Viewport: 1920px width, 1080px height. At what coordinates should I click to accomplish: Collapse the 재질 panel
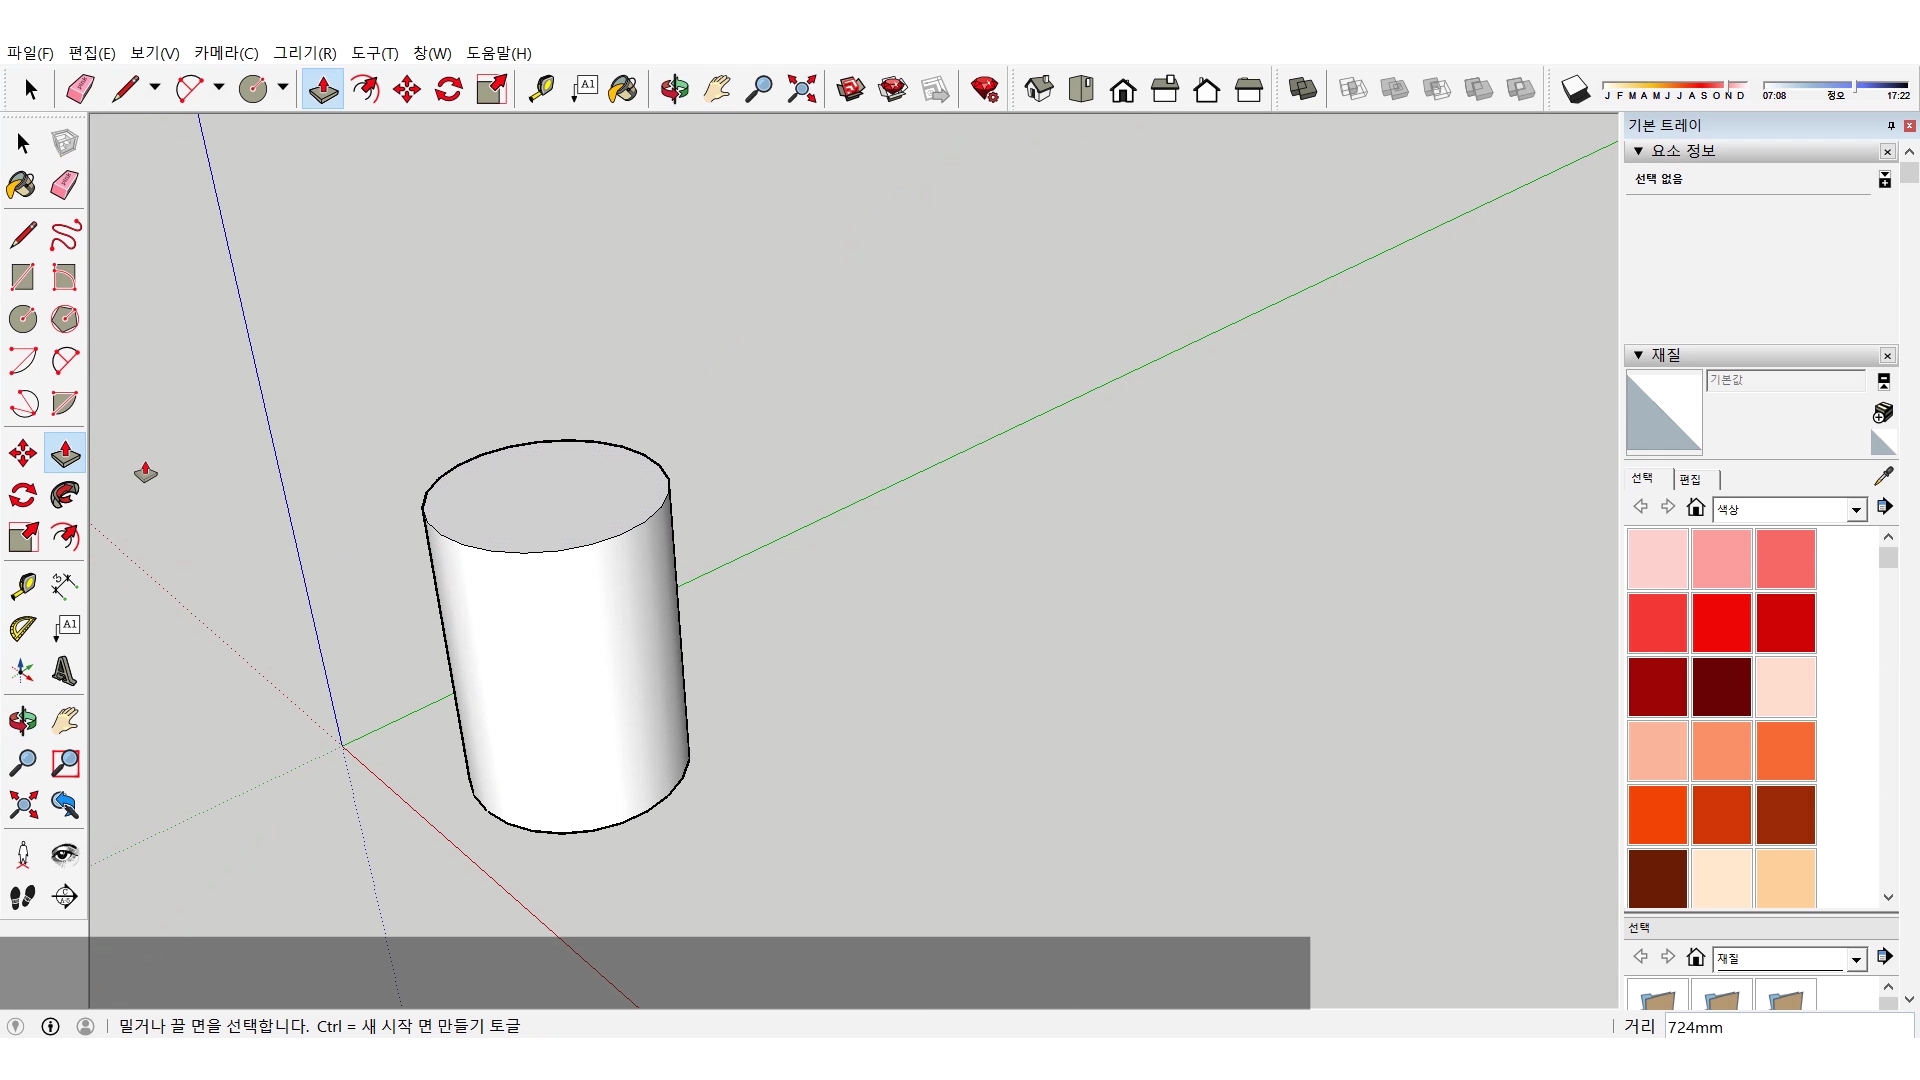[x=1638, y=355]
